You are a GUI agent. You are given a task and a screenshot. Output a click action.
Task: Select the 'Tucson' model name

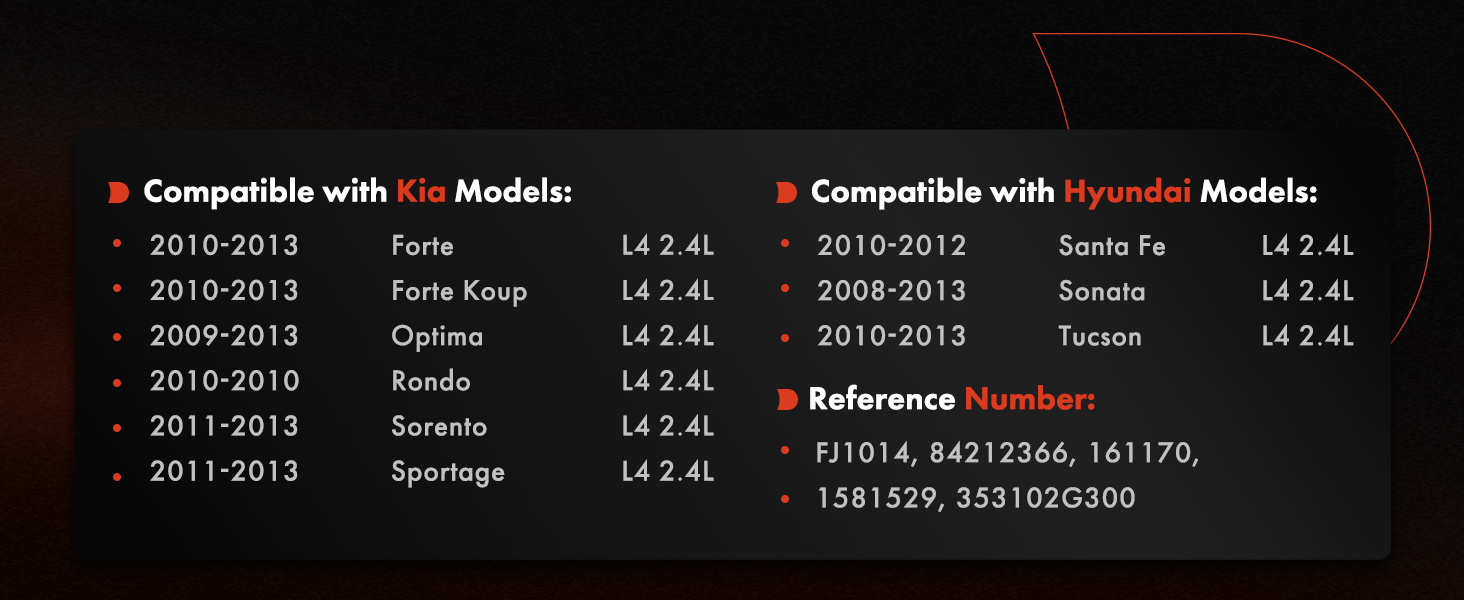tap(1100, 337)
